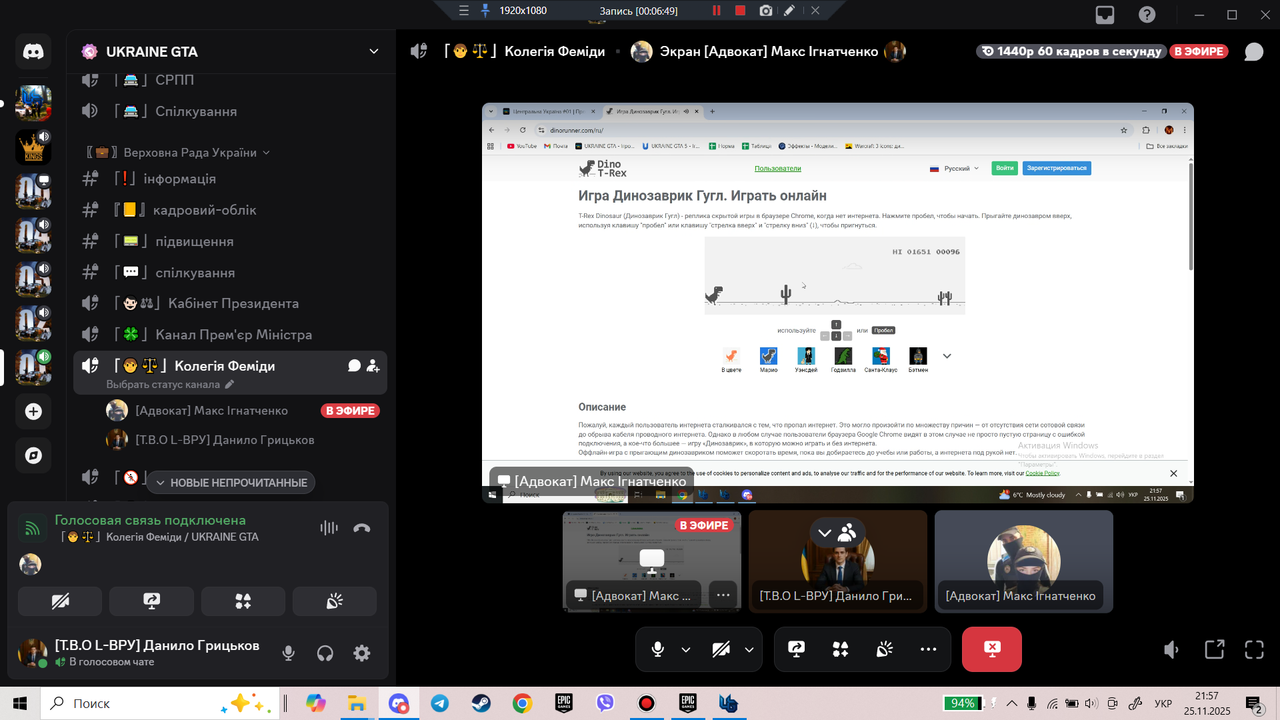Image resolution: width=1280 pixels, height=720 pixels.
Task: Open more options on the stream tile
Action: pos(724,594)
